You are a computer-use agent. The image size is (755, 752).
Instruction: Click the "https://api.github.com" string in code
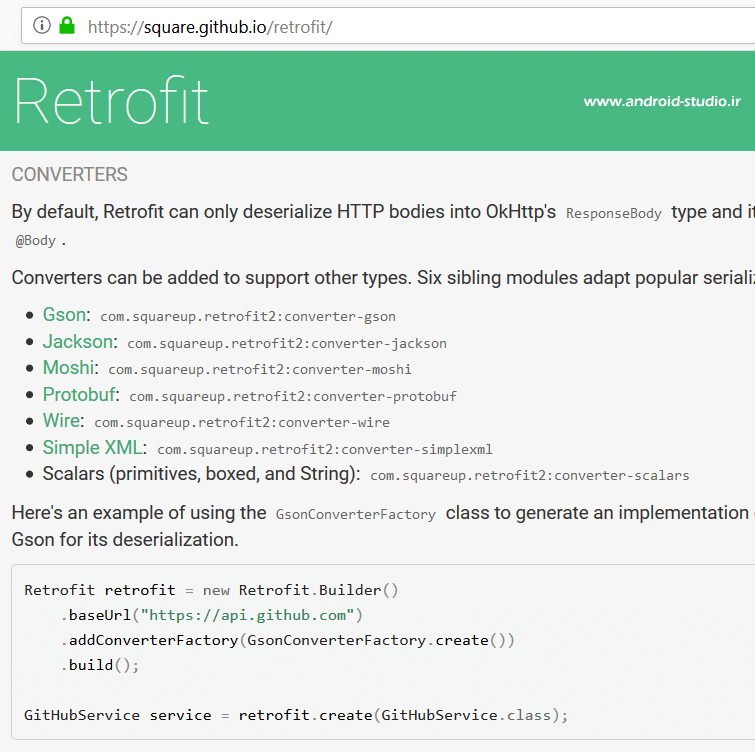247,615
